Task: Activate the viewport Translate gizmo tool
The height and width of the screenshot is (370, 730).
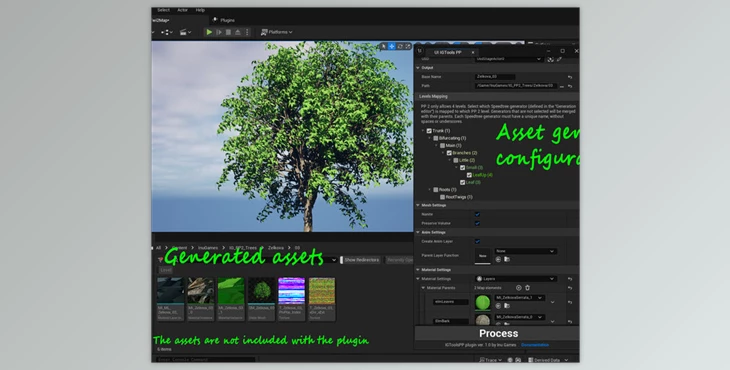Action: coord(392,46)
